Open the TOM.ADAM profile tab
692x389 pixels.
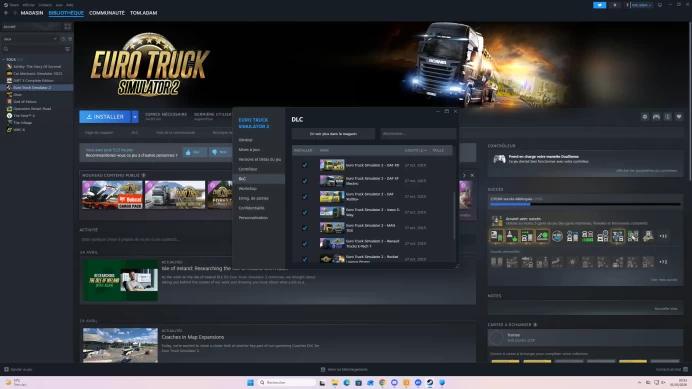(x=143, y=13)
